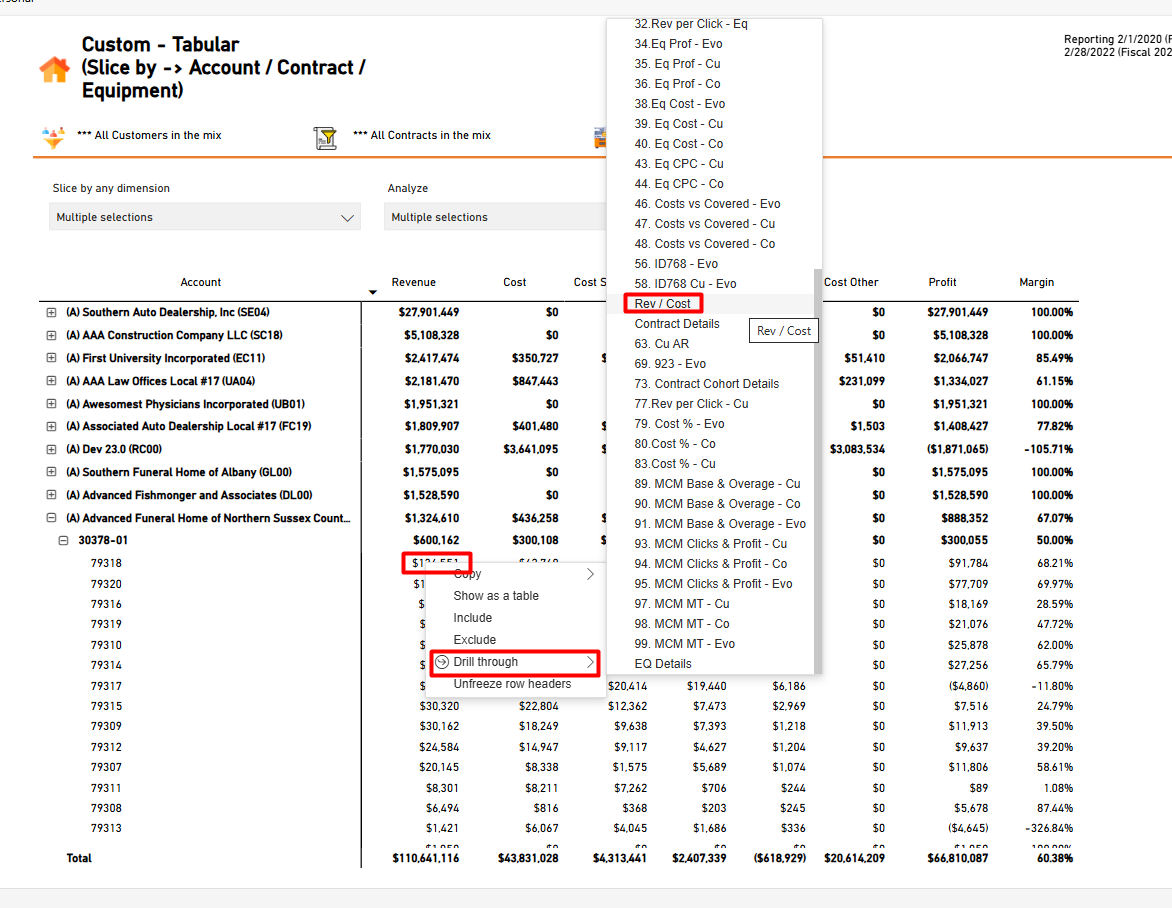The width and height of the screenshot is (1172, 908).
Task: Click the *** All Customers in the mix label
Action: point(149,135)
